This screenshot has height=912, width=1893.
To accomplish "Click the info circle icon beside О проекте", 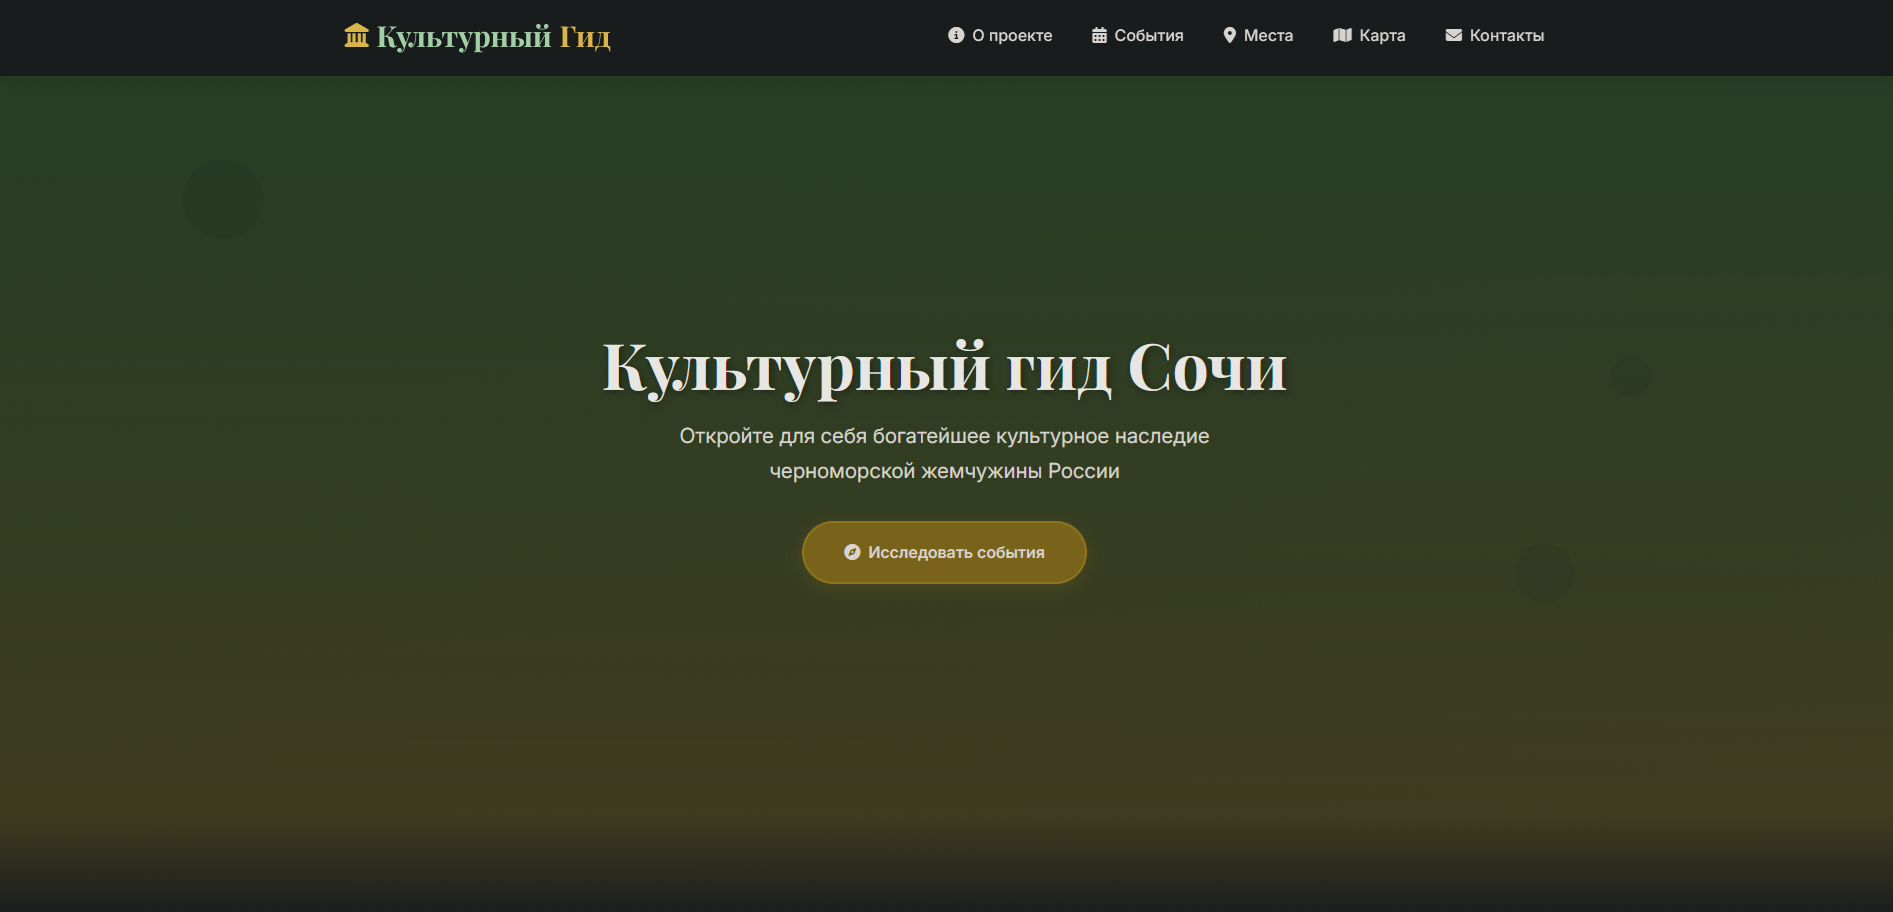I will 956,35.
